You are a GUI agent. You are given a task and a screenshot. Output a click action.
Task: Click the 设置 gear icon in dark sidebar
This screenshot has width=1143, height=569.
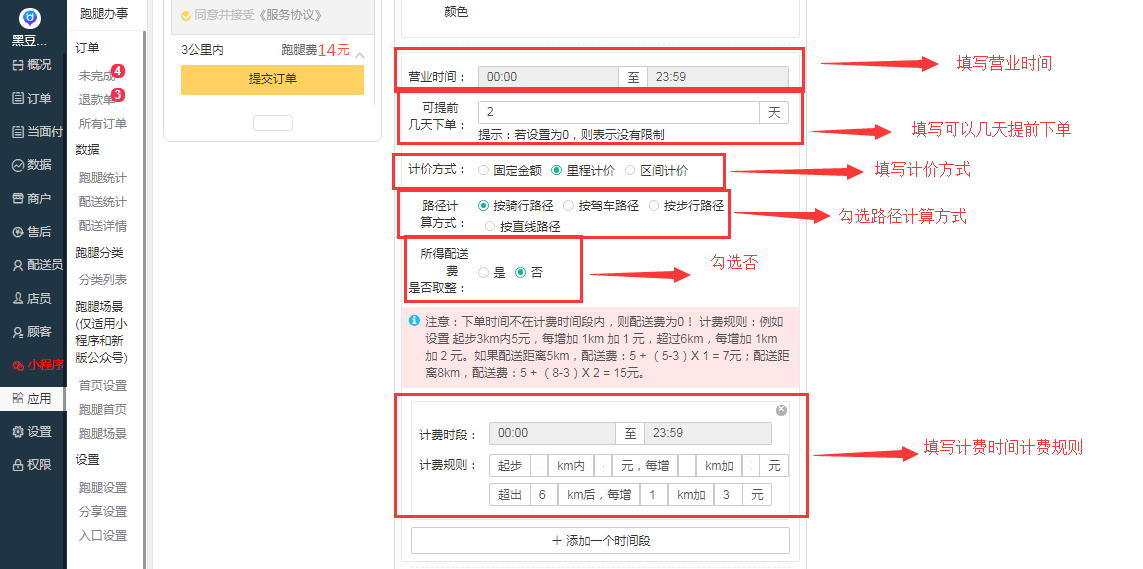pyautogui.click(x=18, y=431)
